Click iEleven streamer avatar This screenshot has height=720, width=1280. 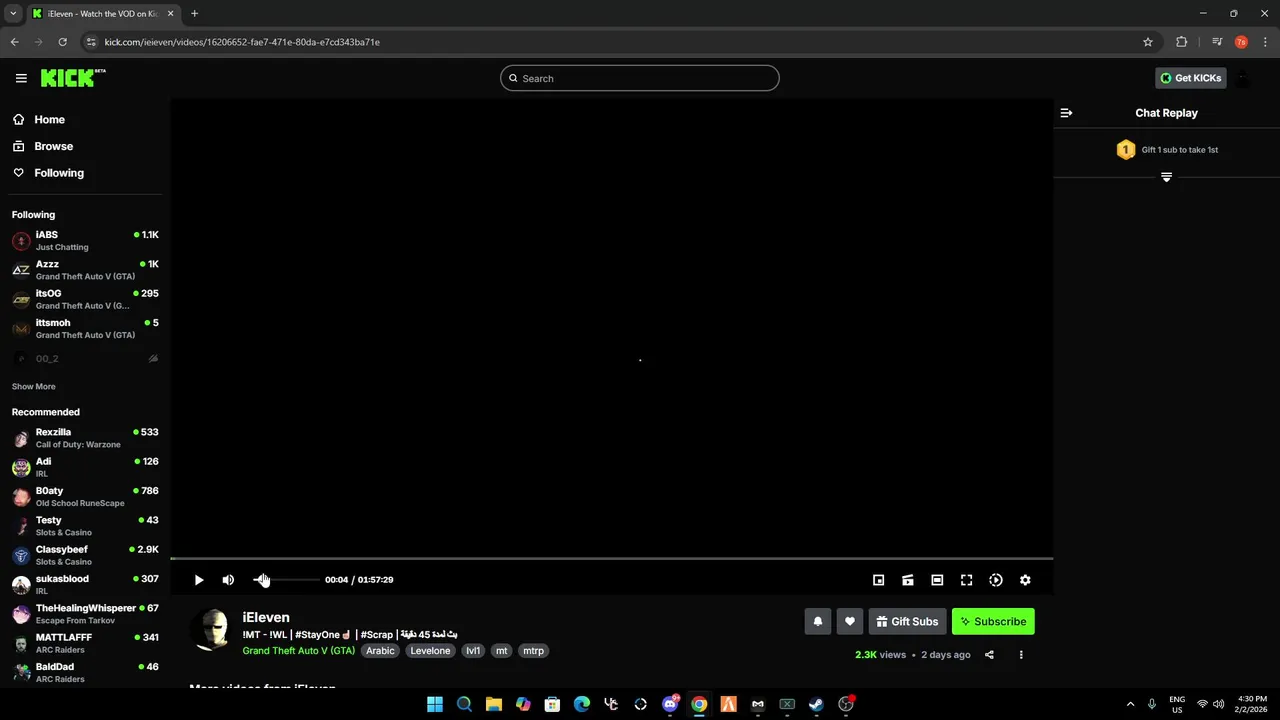coord(210,630)
